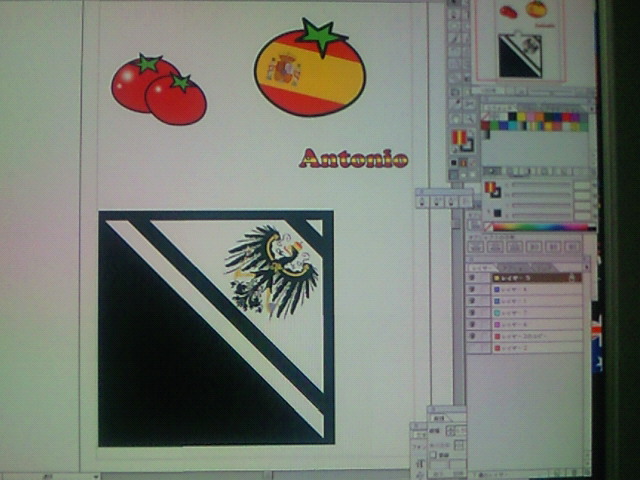Pick the yellow swatch in the top swatch row
Screen dimensions: 640x480
pos(521,117)
